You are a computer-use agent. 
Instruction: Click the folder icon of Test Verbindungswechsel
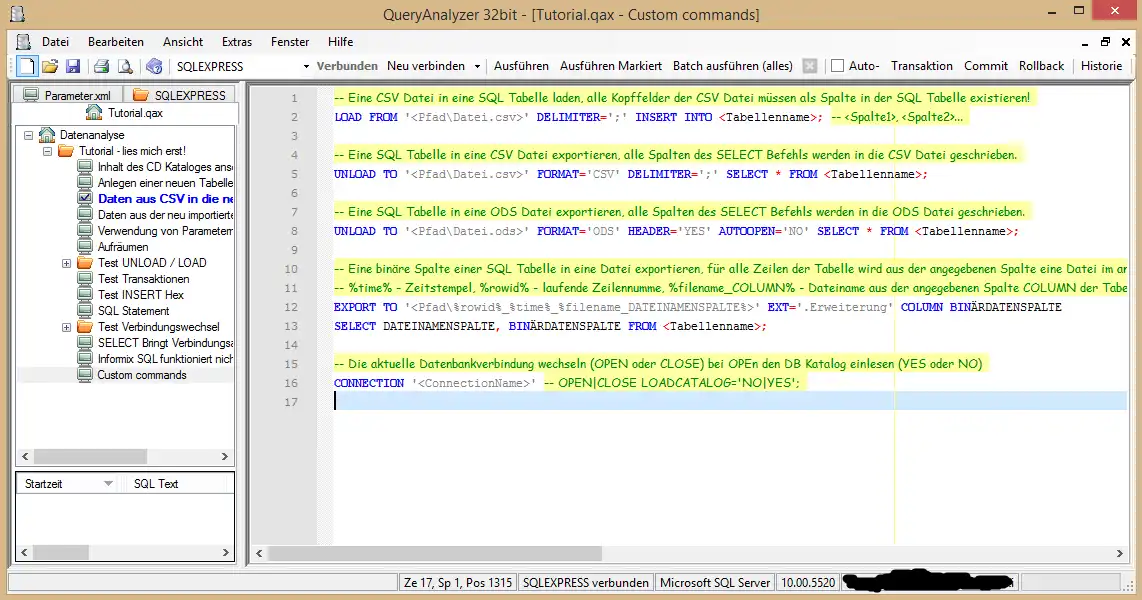point(85,327)
